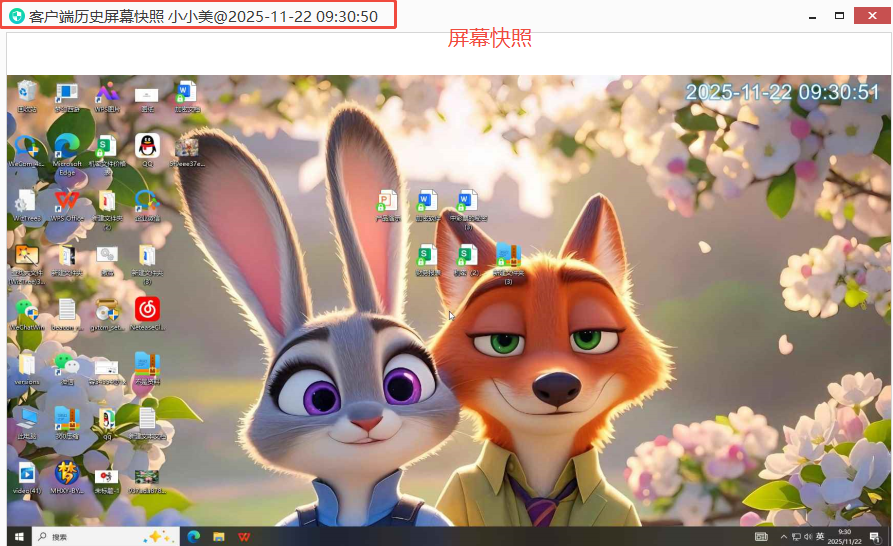Open Edge from the taskbar
The image size is (893, 546).
coord(194,536)
